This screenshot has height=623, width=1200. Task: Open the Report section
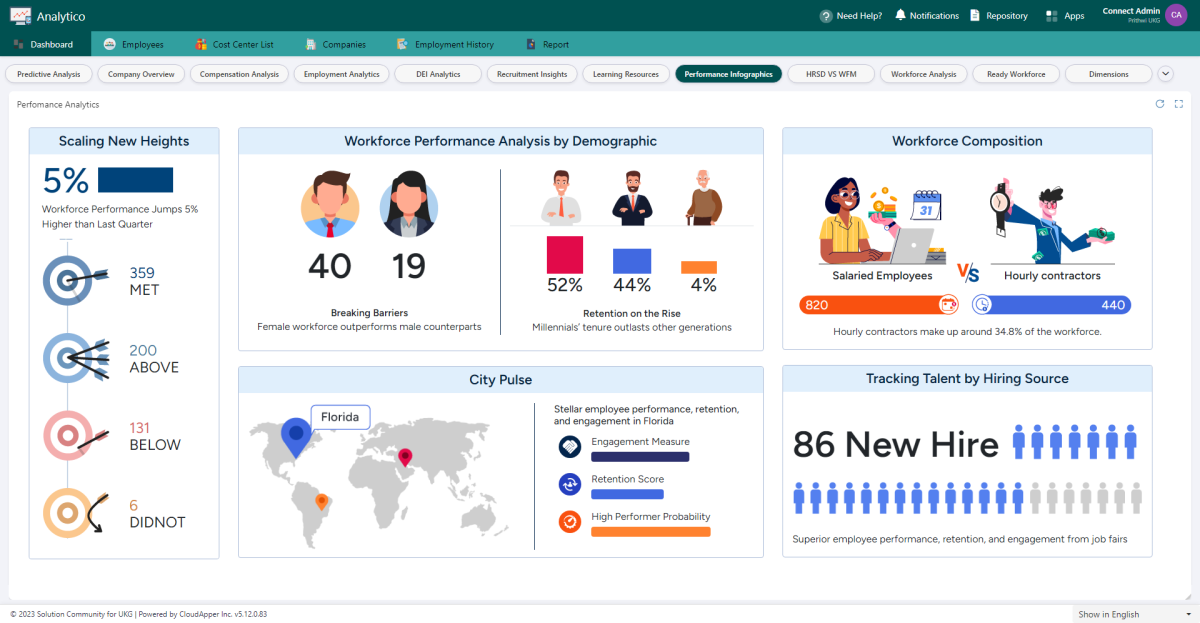coord(548,44)
